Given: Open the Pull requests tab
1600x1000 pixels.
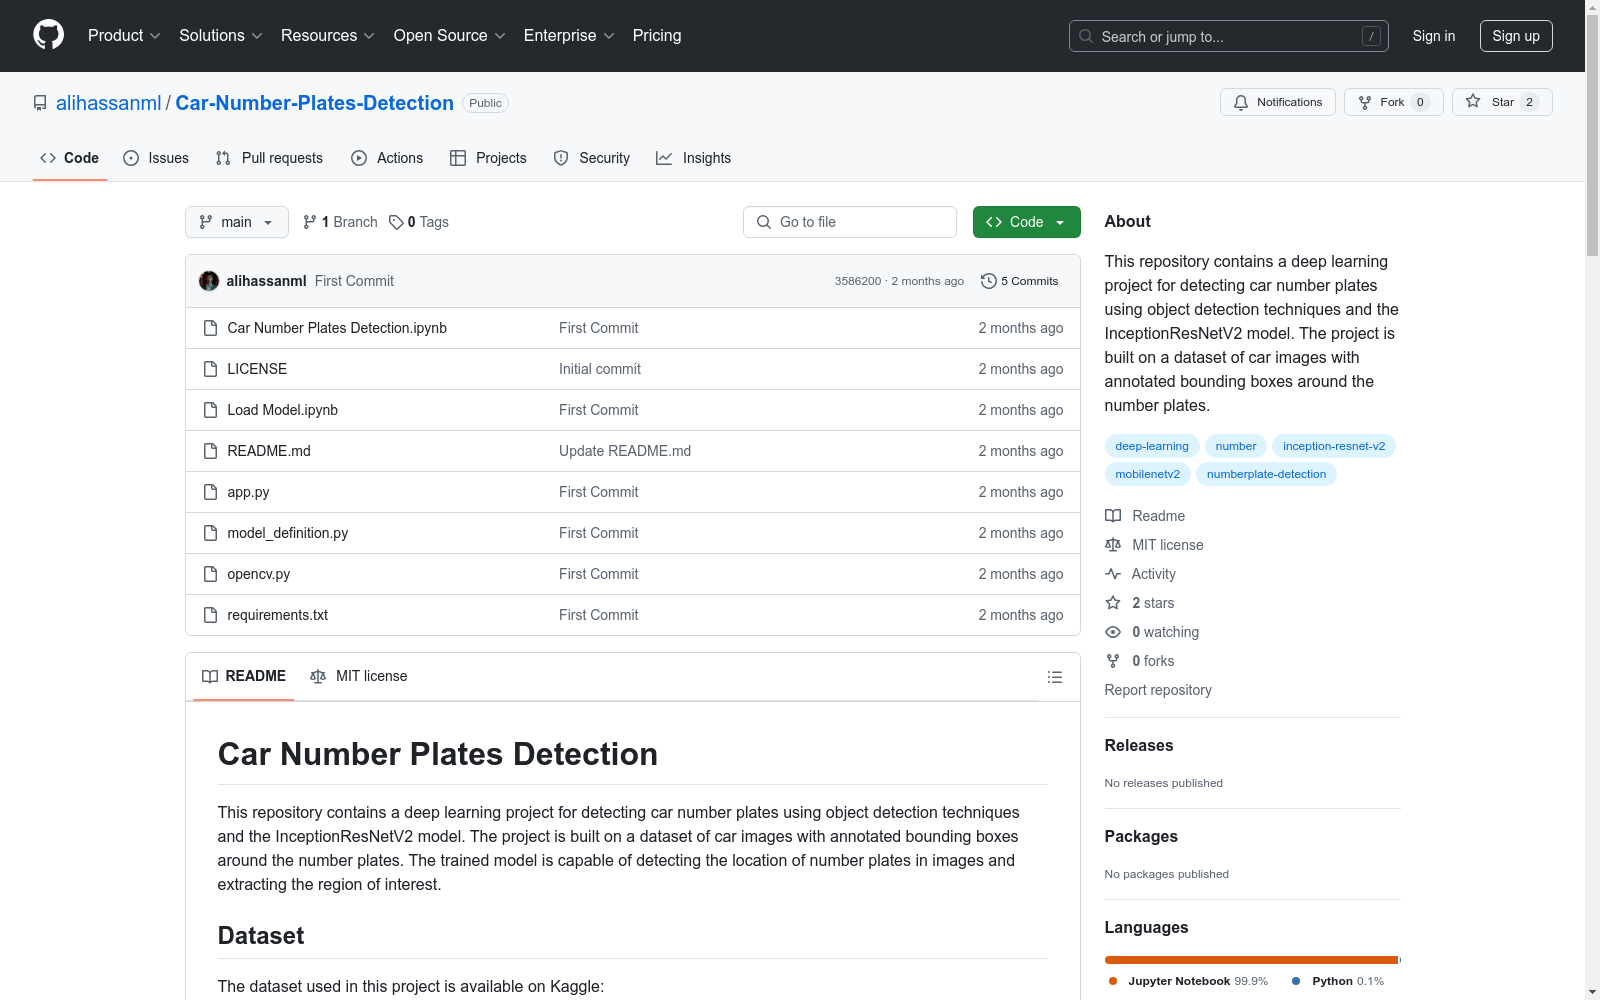Looking at the screenshot, I should [x=269, y=158].
